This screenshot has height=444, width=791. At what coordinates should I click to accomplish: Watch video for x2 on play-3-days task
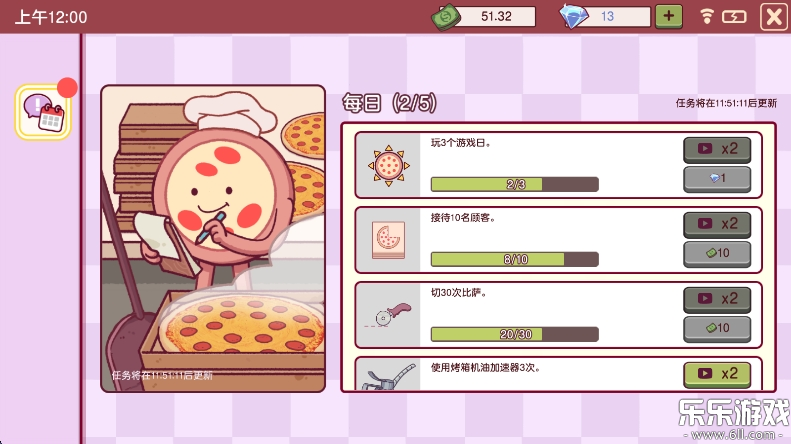click(717, 149)
